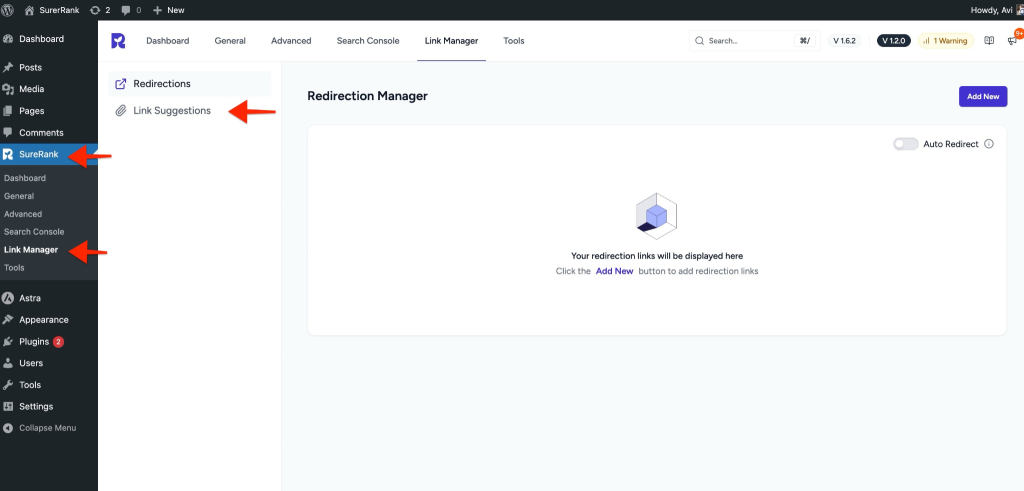The height and width of the screenshot is (491, 1024).
Task: Click the inline Add New link
Action: [615, 270]
